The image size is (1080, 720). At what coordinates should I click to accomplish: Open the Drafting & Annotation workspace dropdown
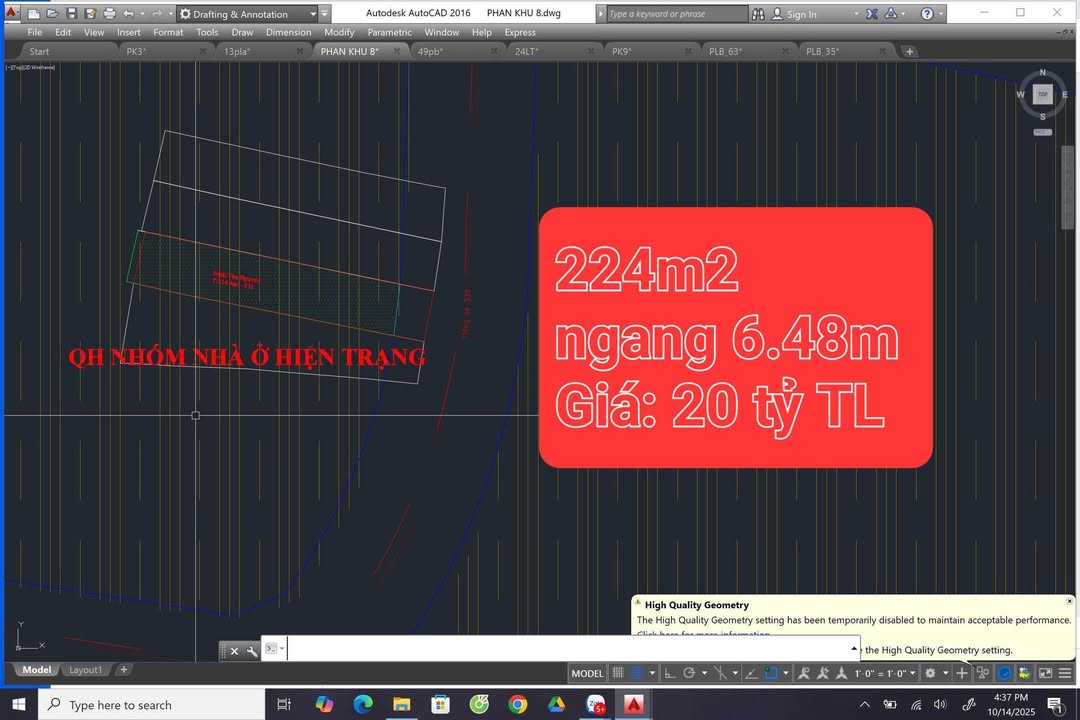point(313,13)
